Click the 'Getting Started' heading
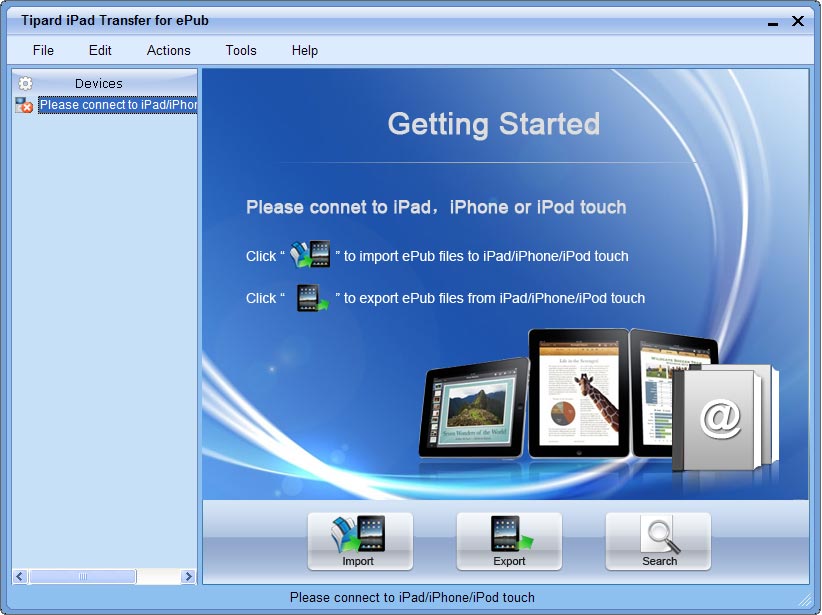This screenshot has height=615, width=822. point(493,124)
